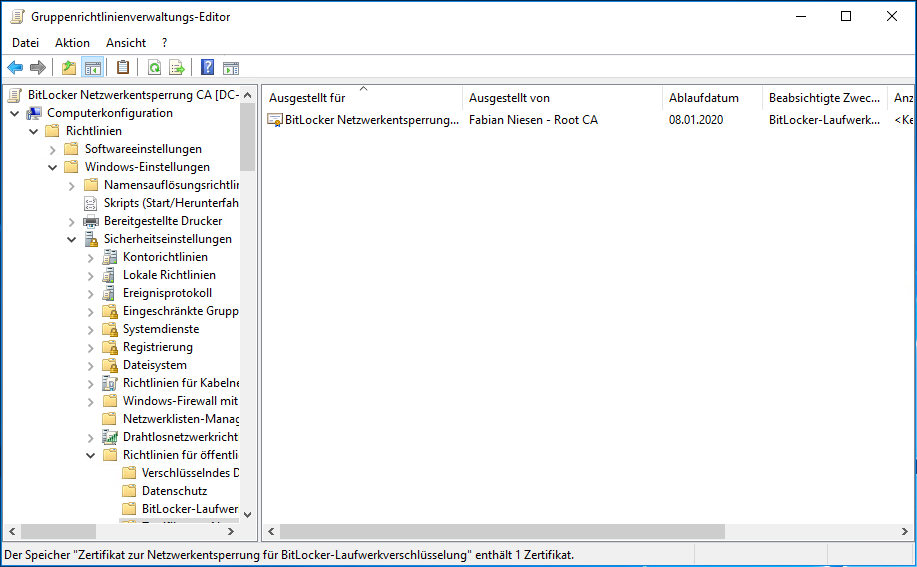
Task: Open the ? help menu
Action: pos(164,43)
